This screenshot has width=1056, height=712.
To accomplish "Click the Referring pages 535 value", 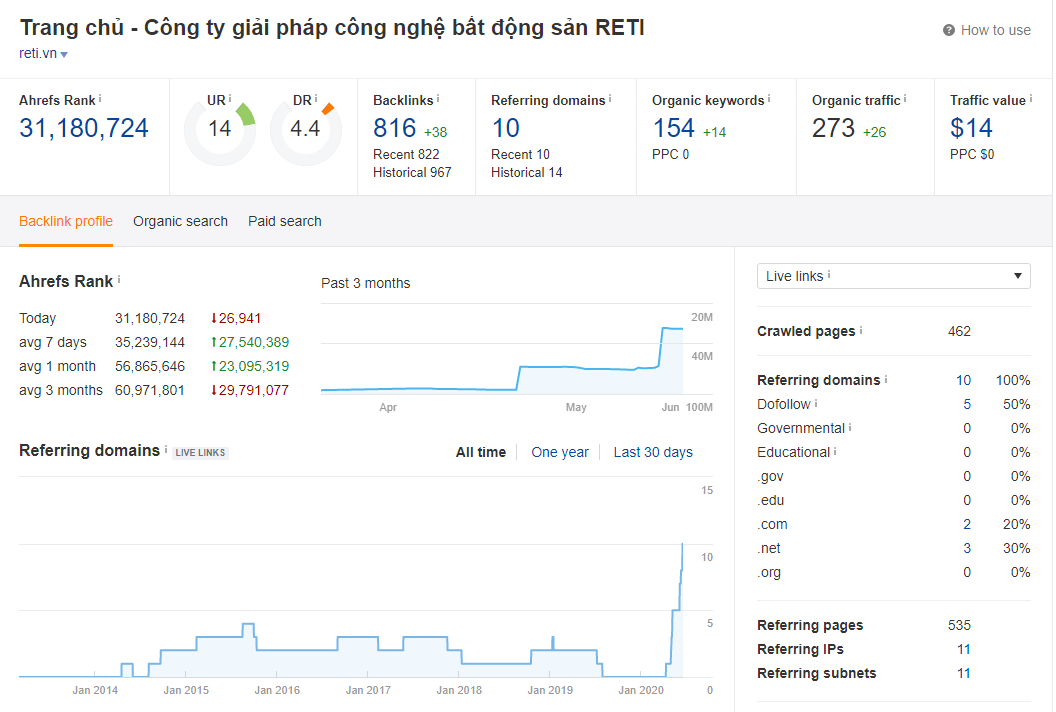I will pyautogui.click(x=959, y=625).
